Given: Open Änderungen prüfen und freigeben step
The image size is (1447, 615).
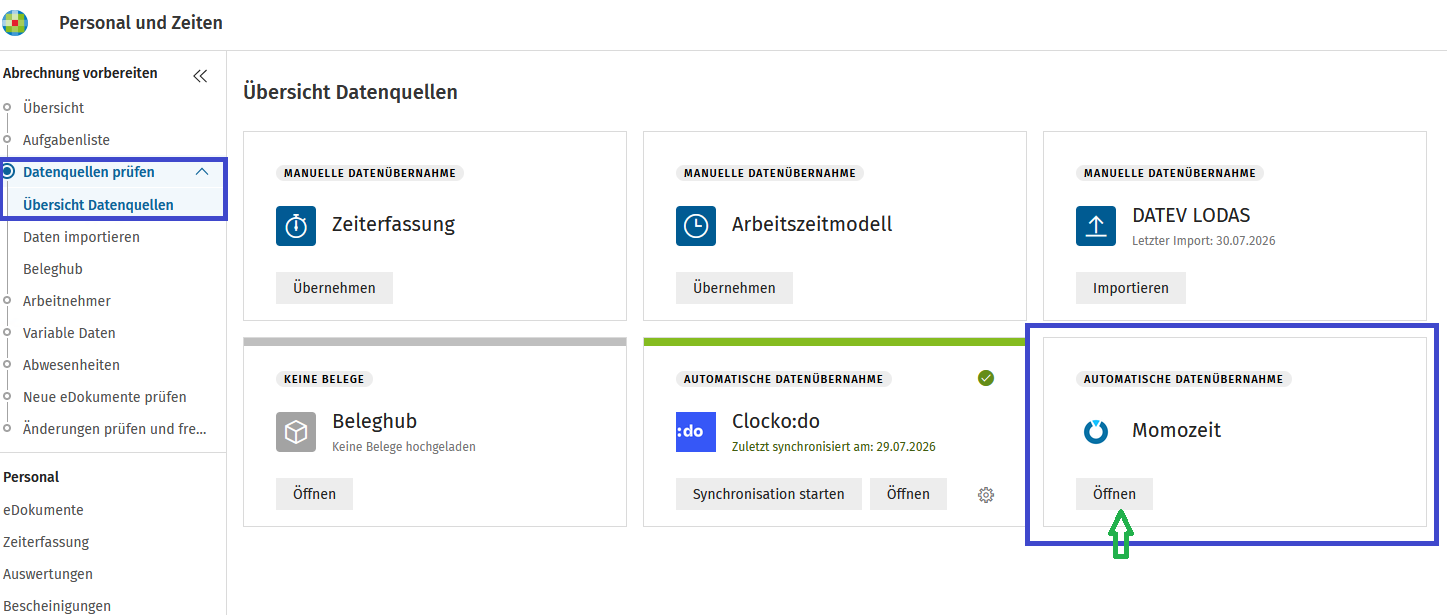Looking at the screenshot, I should pyautogui.click(x=115, y=429).
